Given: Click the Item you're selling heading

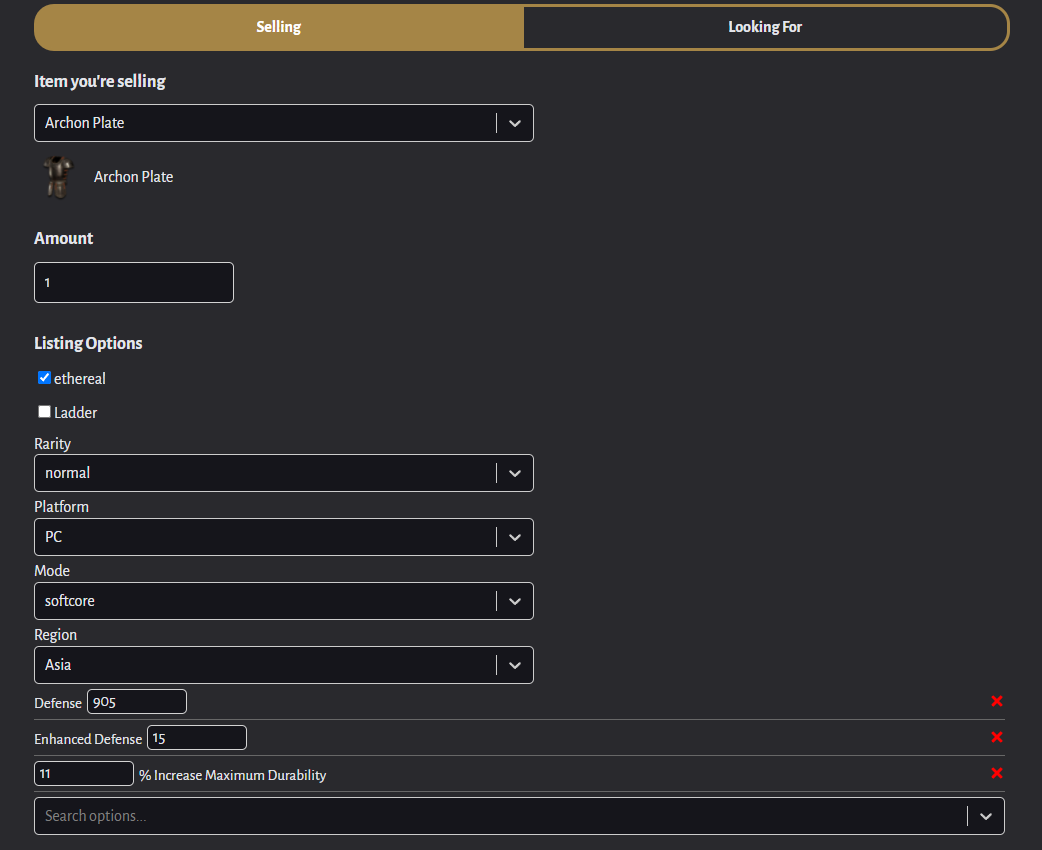Looking at the screenshot, I should coord(100,81).
